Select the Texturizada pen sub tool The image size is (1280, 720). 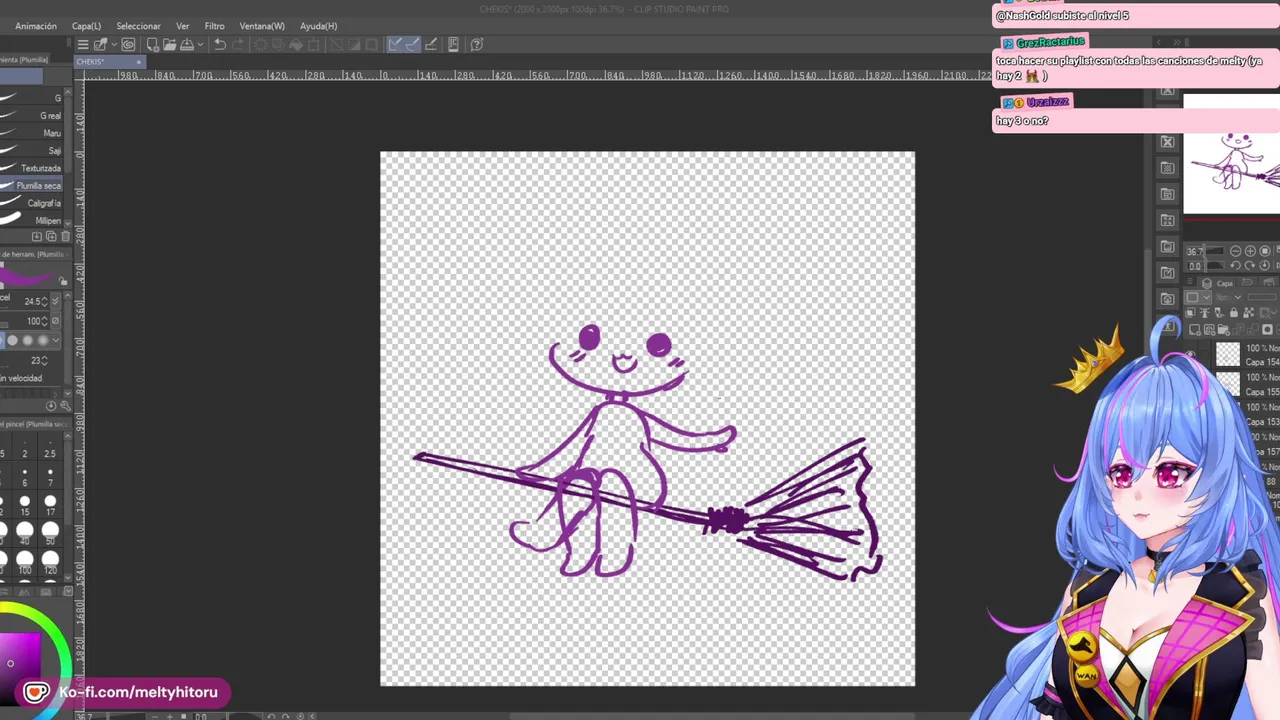click(x=33, y=168)
